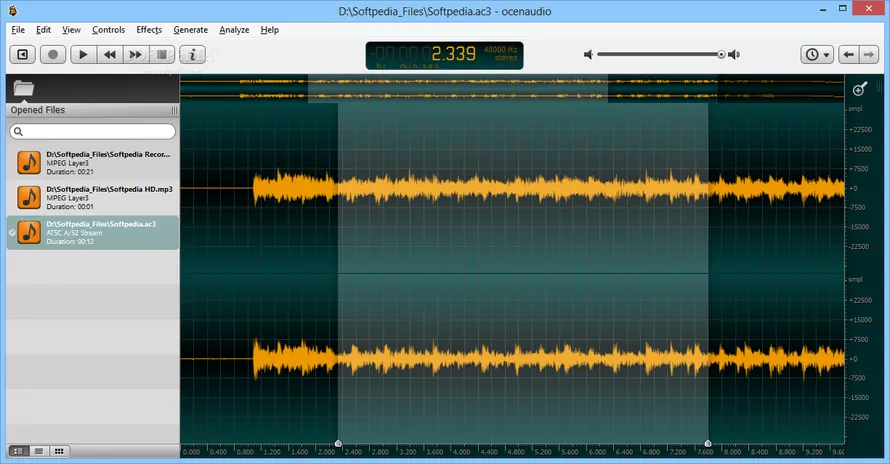Click the overview waveform strip at top
The image size is (890, 464).
pyautogui.click(x=512, y=89)
